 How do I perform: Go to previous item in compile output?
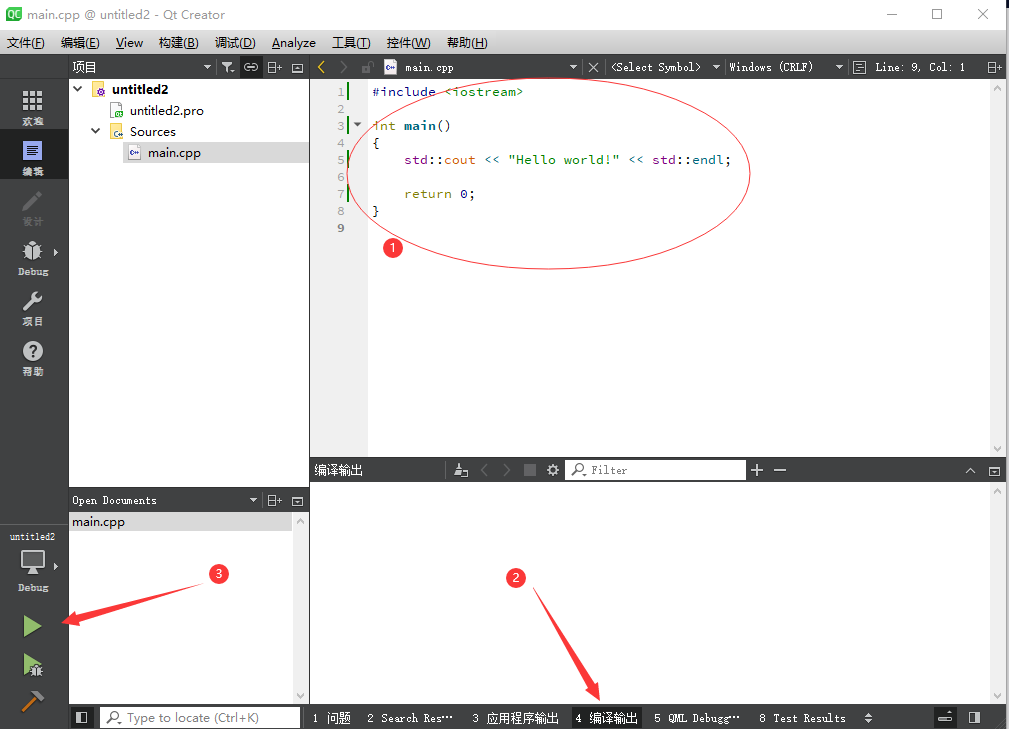click(485, 470)
